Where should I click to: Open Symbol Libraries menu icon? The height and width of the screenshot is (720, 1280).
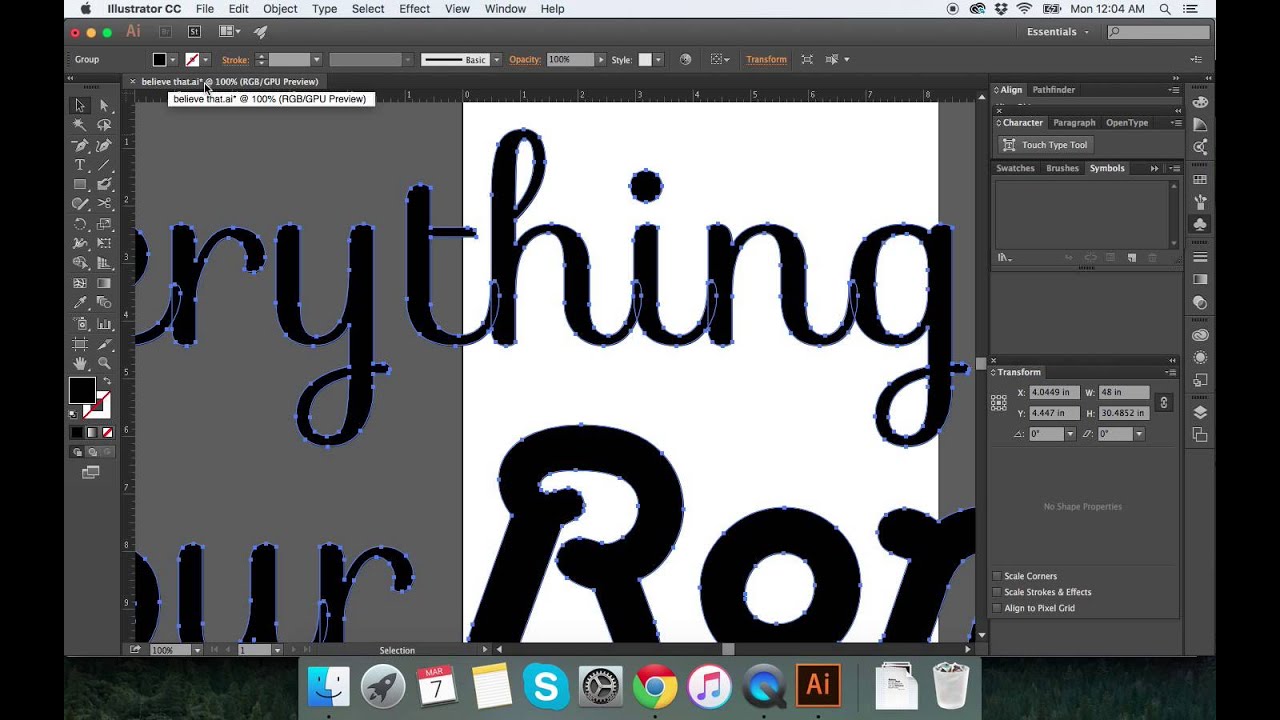coord(1003,258)
